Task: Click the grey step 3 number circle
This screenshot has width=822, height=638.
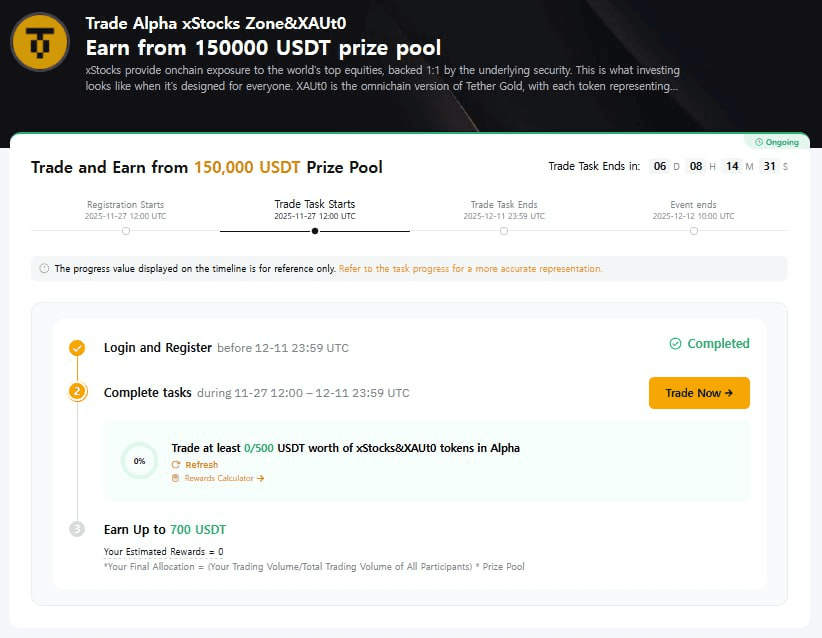Action: point(77,529)
